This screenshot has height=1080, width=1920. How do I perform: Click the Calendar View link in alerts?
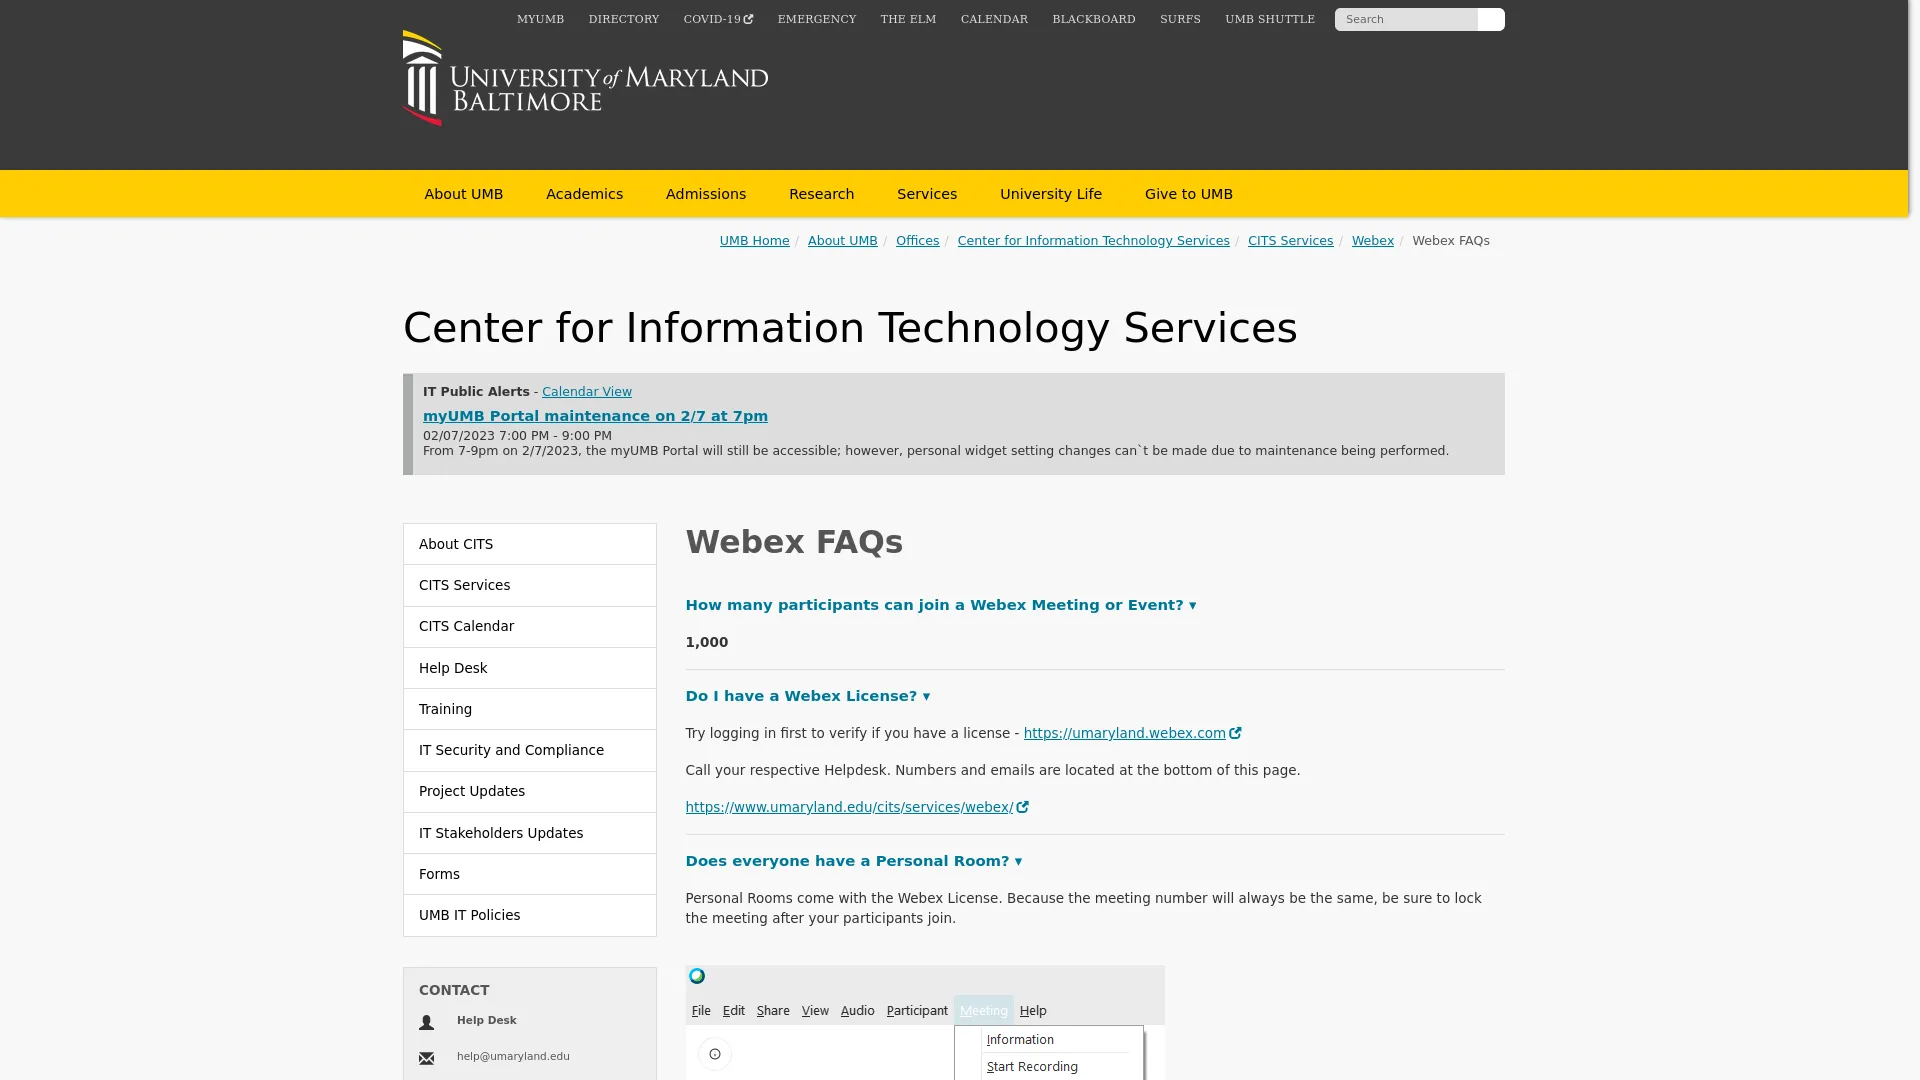pos(586,392)
